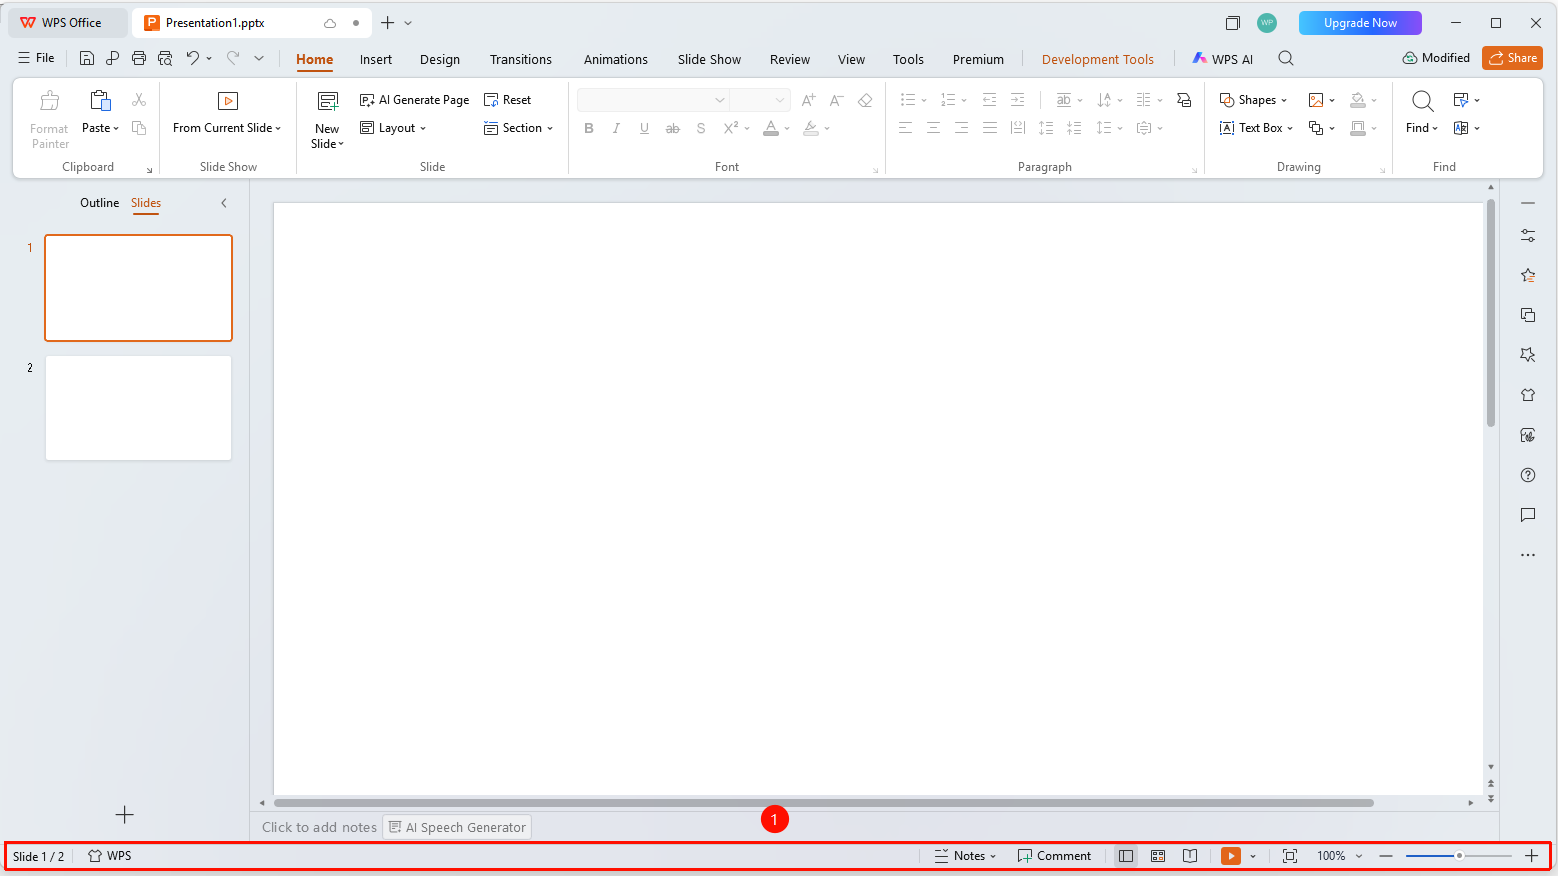The height and width of the screenshot is (876, 1558).
Task: Toggle italic formatting
Action: (616, 128)
